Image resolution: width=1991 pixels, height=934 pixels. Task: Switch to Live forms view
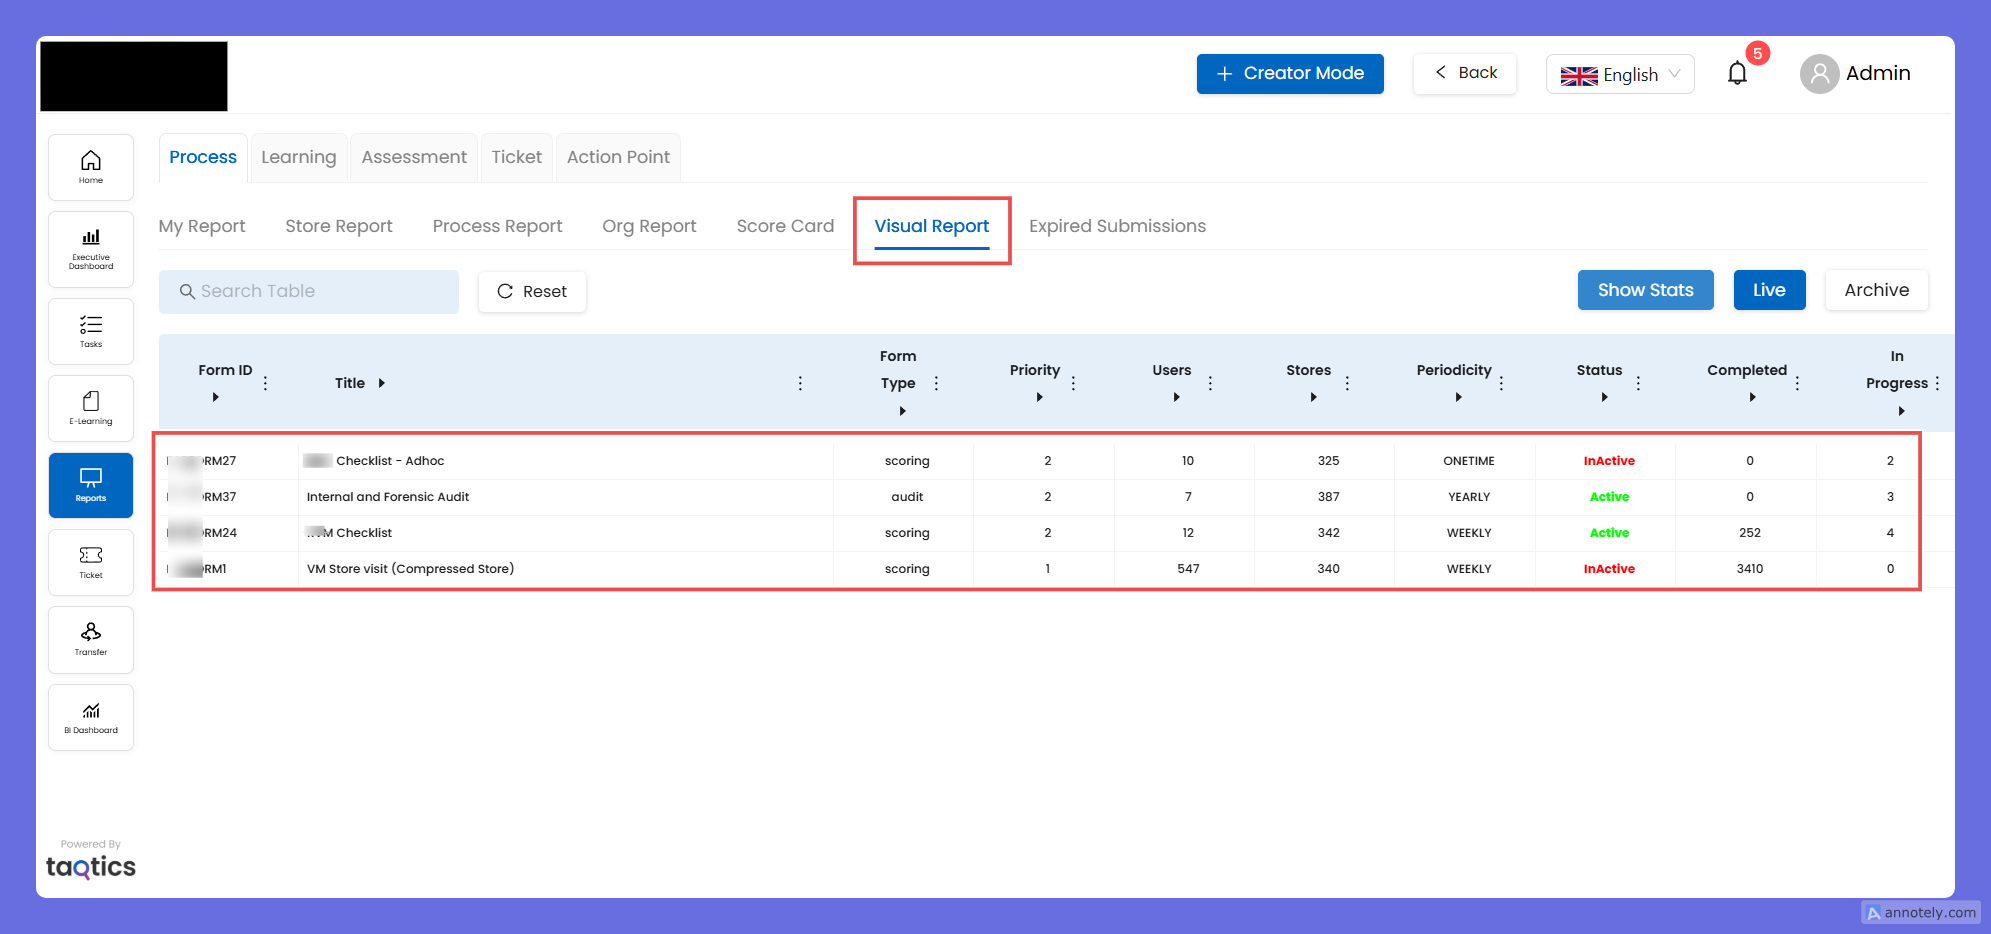pyautogui.click(x=1768, y=290)
